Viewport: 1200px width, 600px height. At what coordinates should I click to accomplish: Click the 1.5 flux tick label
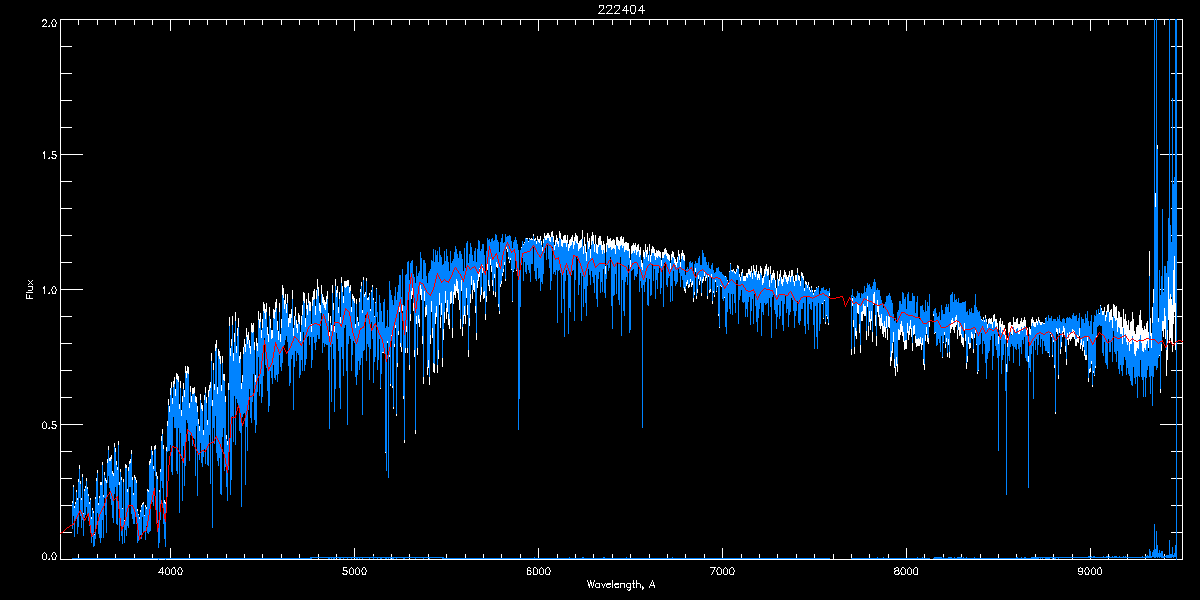(x=48, y=156)
